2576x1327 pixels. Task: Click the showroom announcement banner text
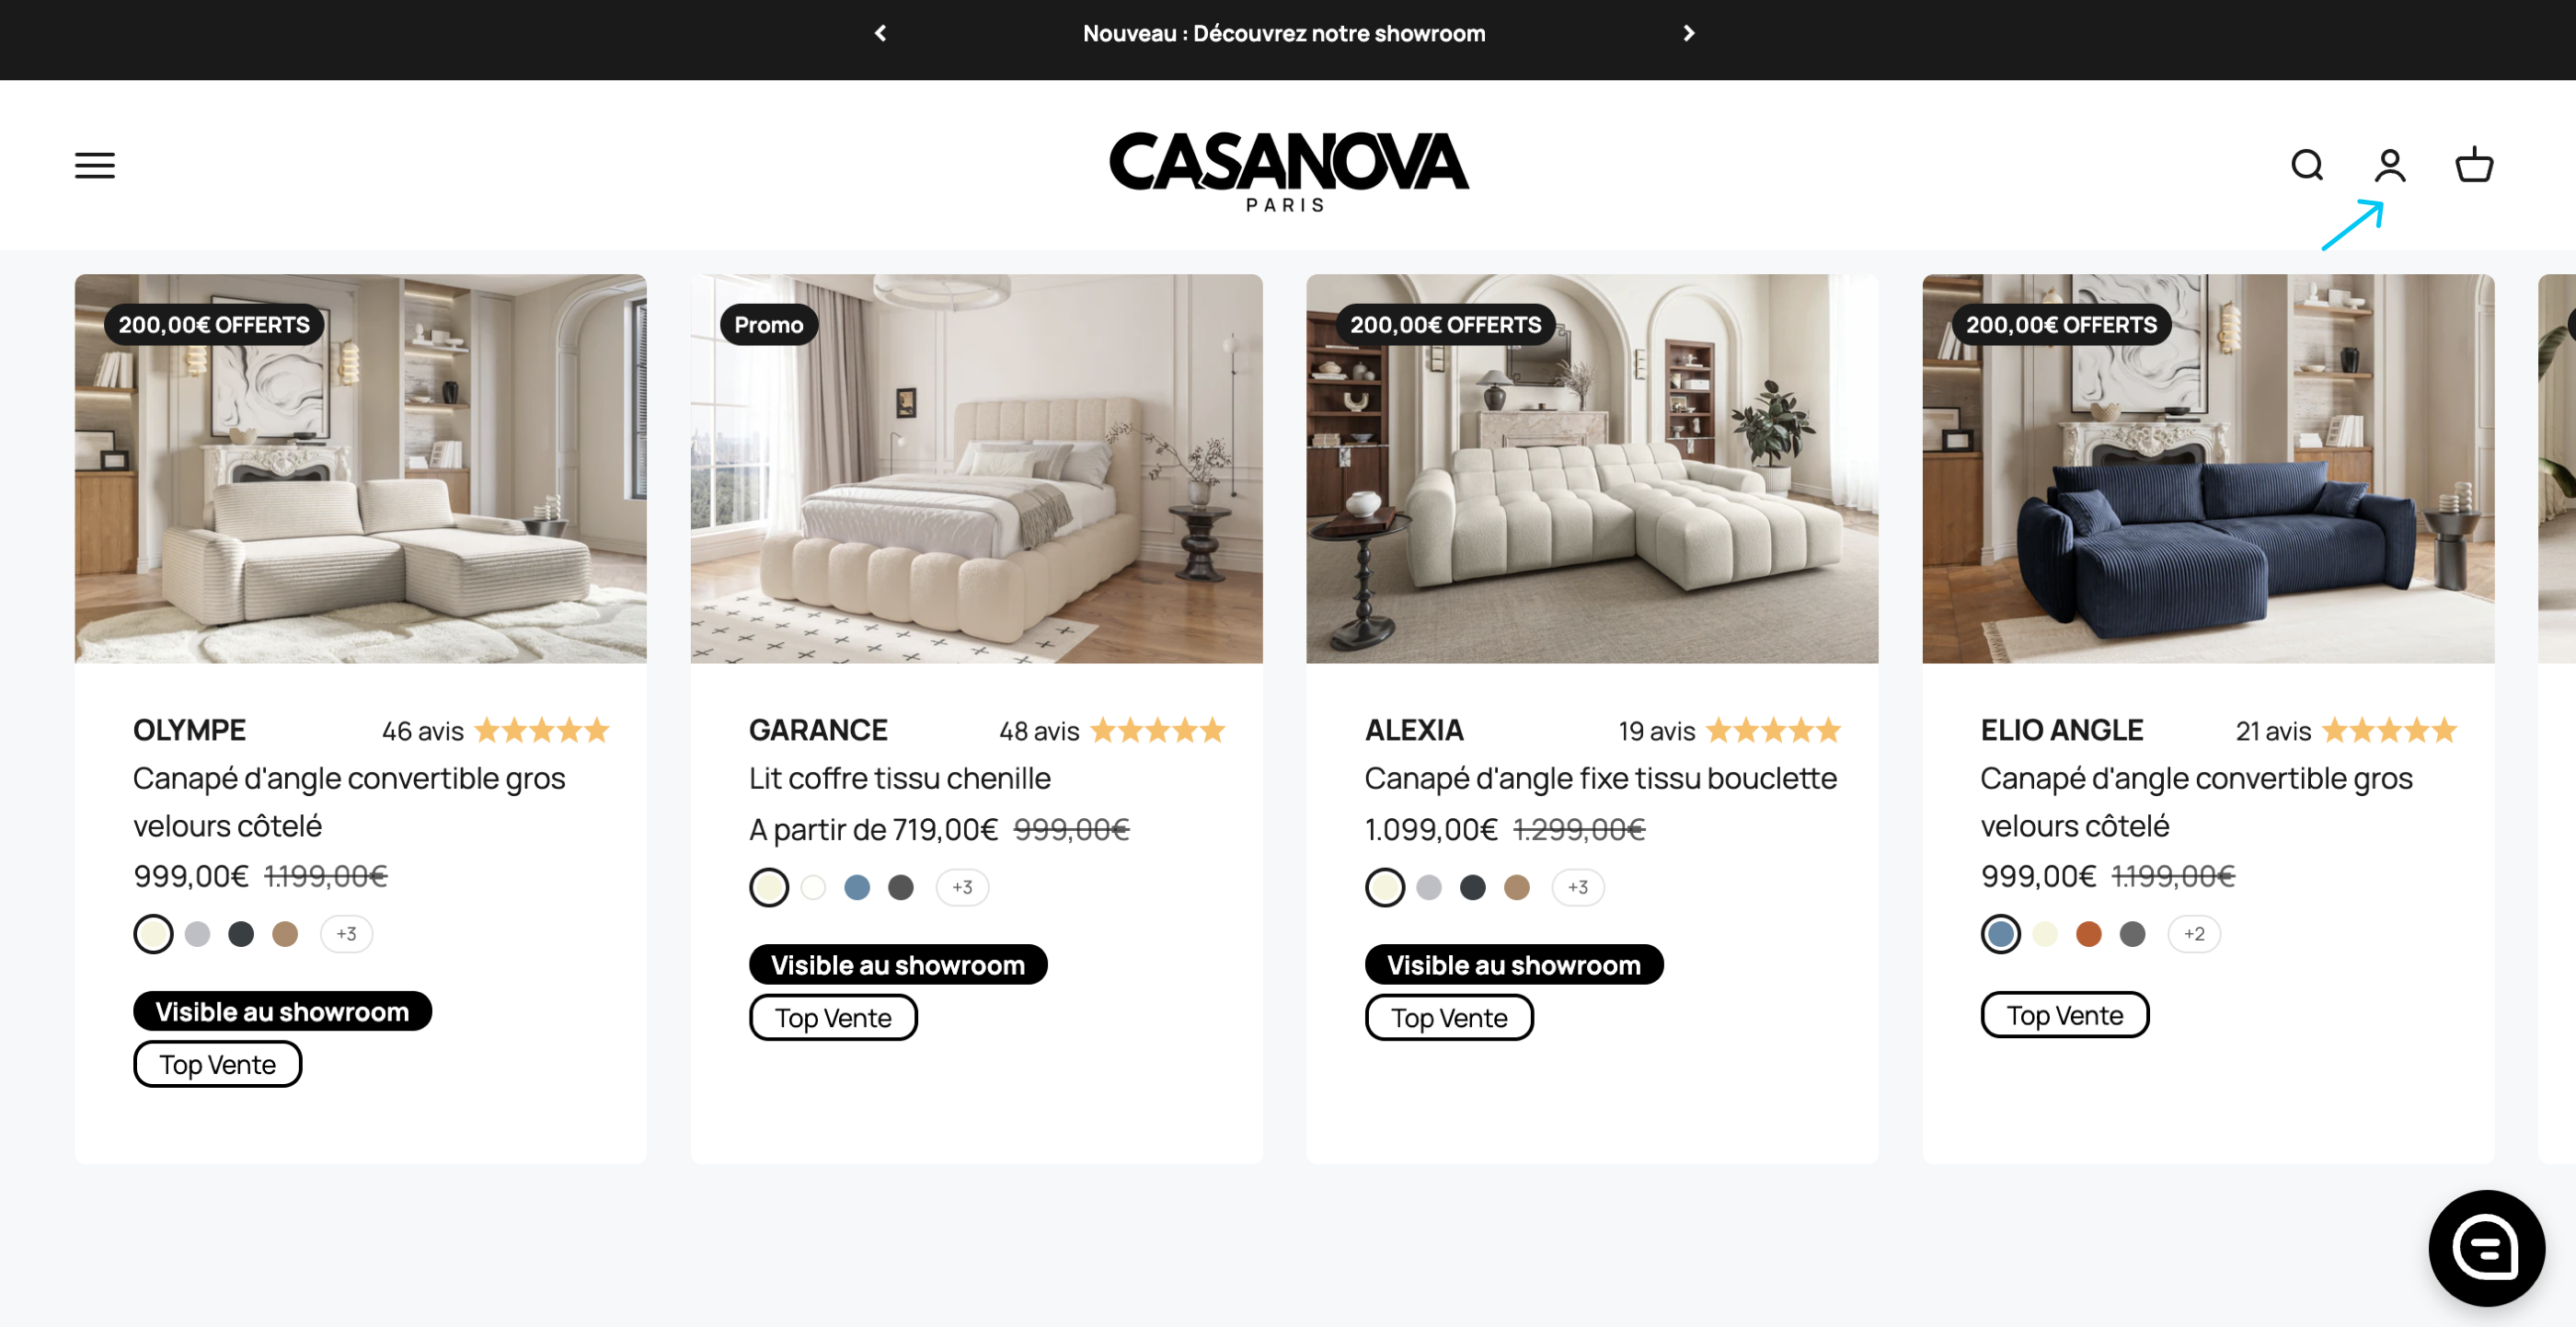click(1284, 33)
